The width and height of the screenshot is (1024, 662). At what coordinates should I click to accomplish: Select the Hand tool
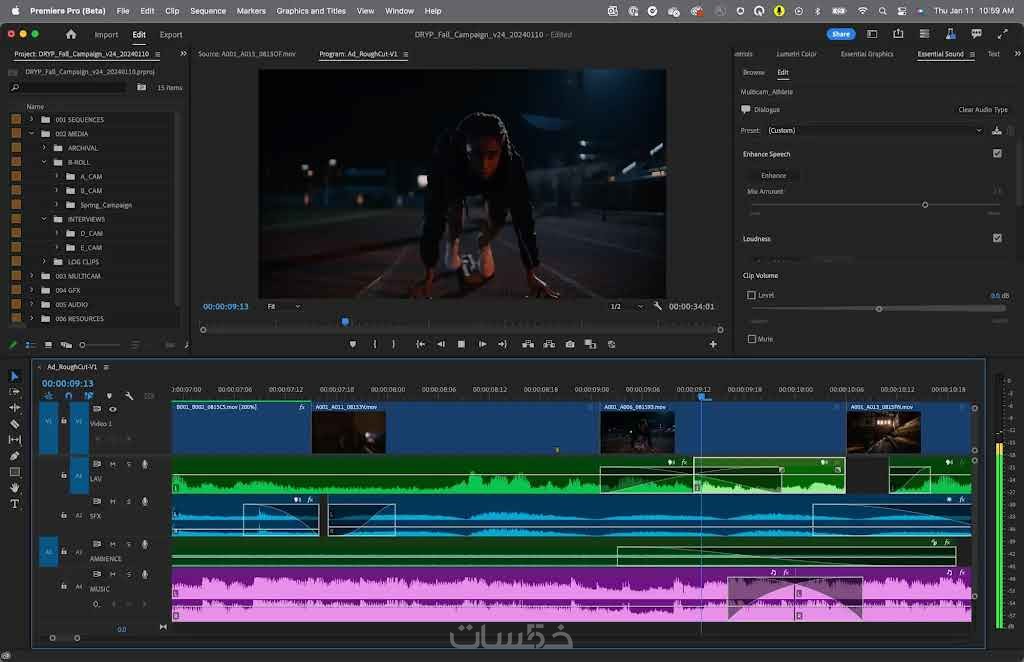pyautogui.click(x=14, y=488)
